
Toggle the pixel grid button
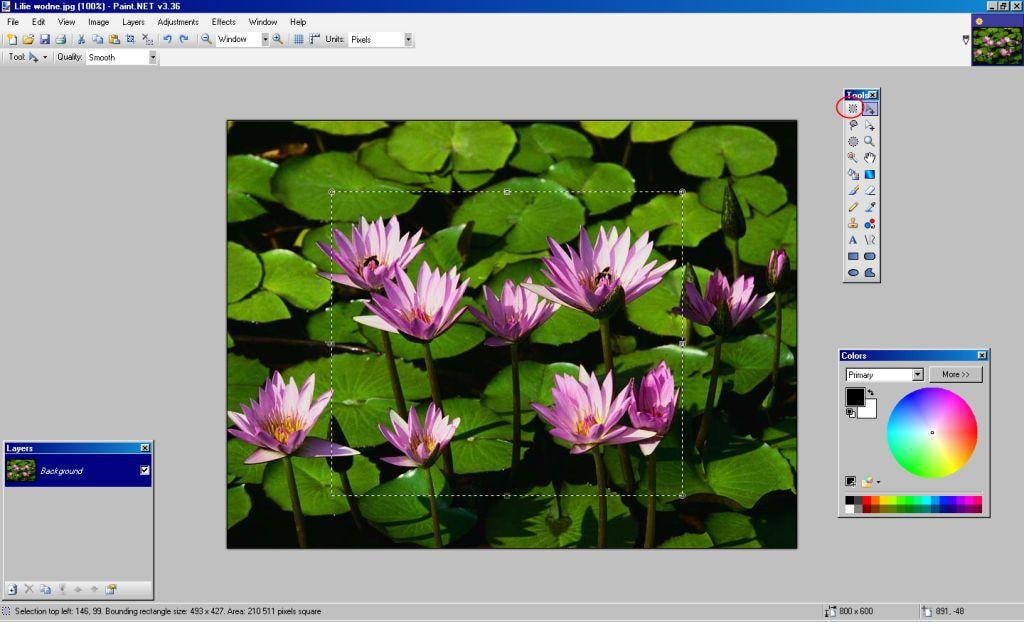(x=299, y=39)
